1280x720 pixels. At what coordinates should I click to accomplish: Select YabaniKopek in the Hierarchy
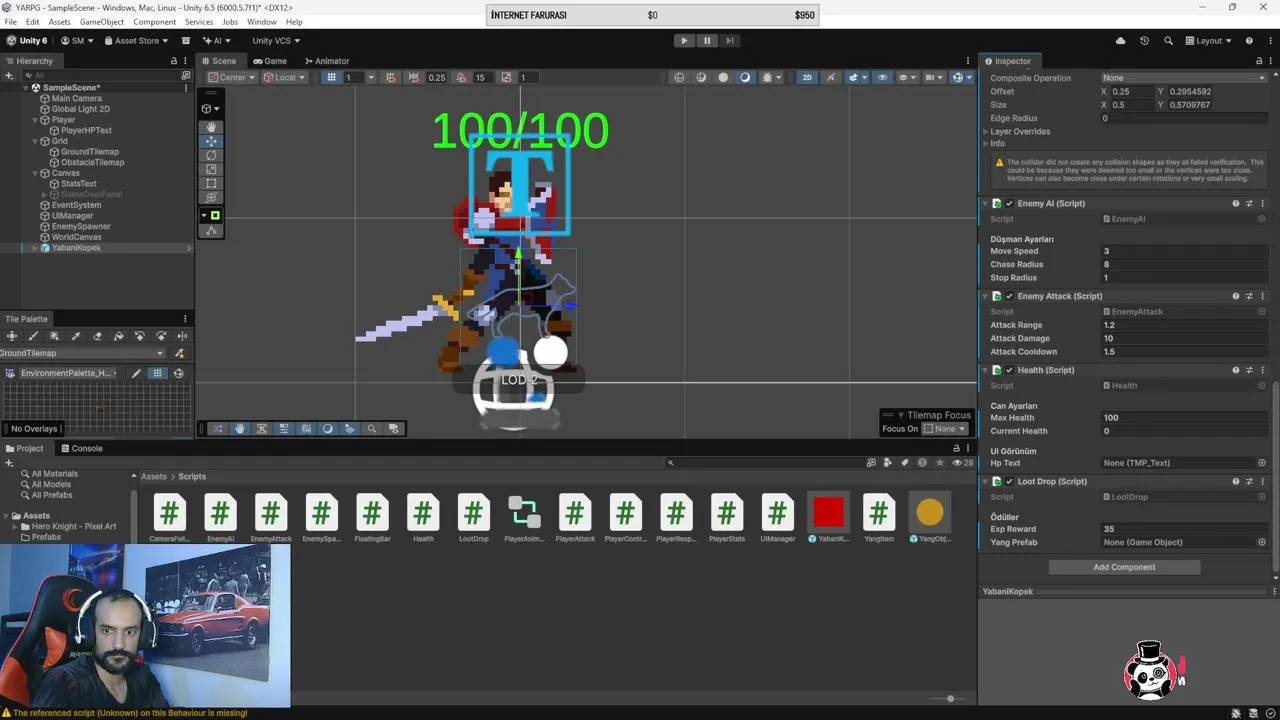pos(76,248)
